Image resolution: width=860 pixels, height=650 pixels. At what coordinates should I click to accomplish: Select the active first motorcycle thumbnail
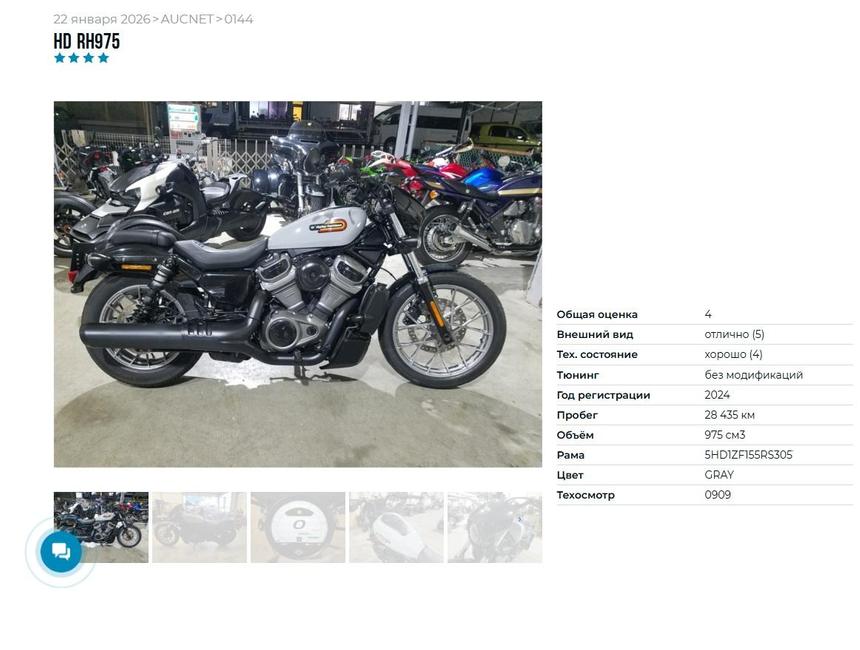coord(101,527)
